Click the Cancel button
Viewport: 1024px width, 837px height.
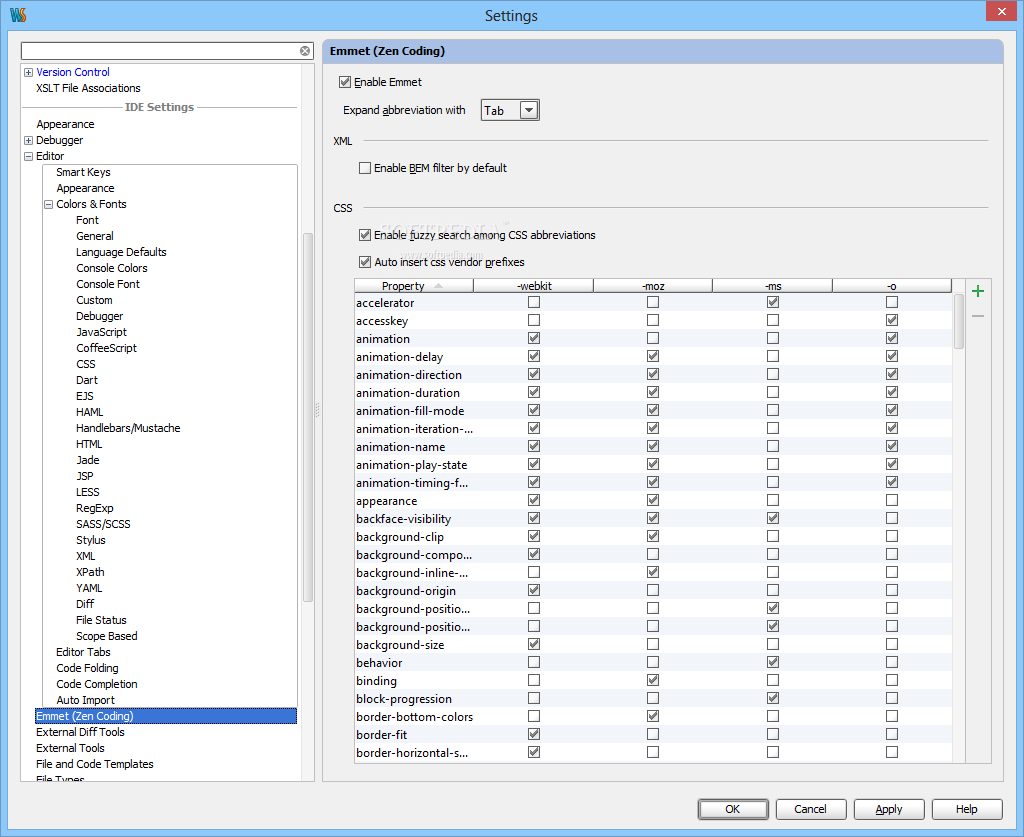click(x=810, y=809)
